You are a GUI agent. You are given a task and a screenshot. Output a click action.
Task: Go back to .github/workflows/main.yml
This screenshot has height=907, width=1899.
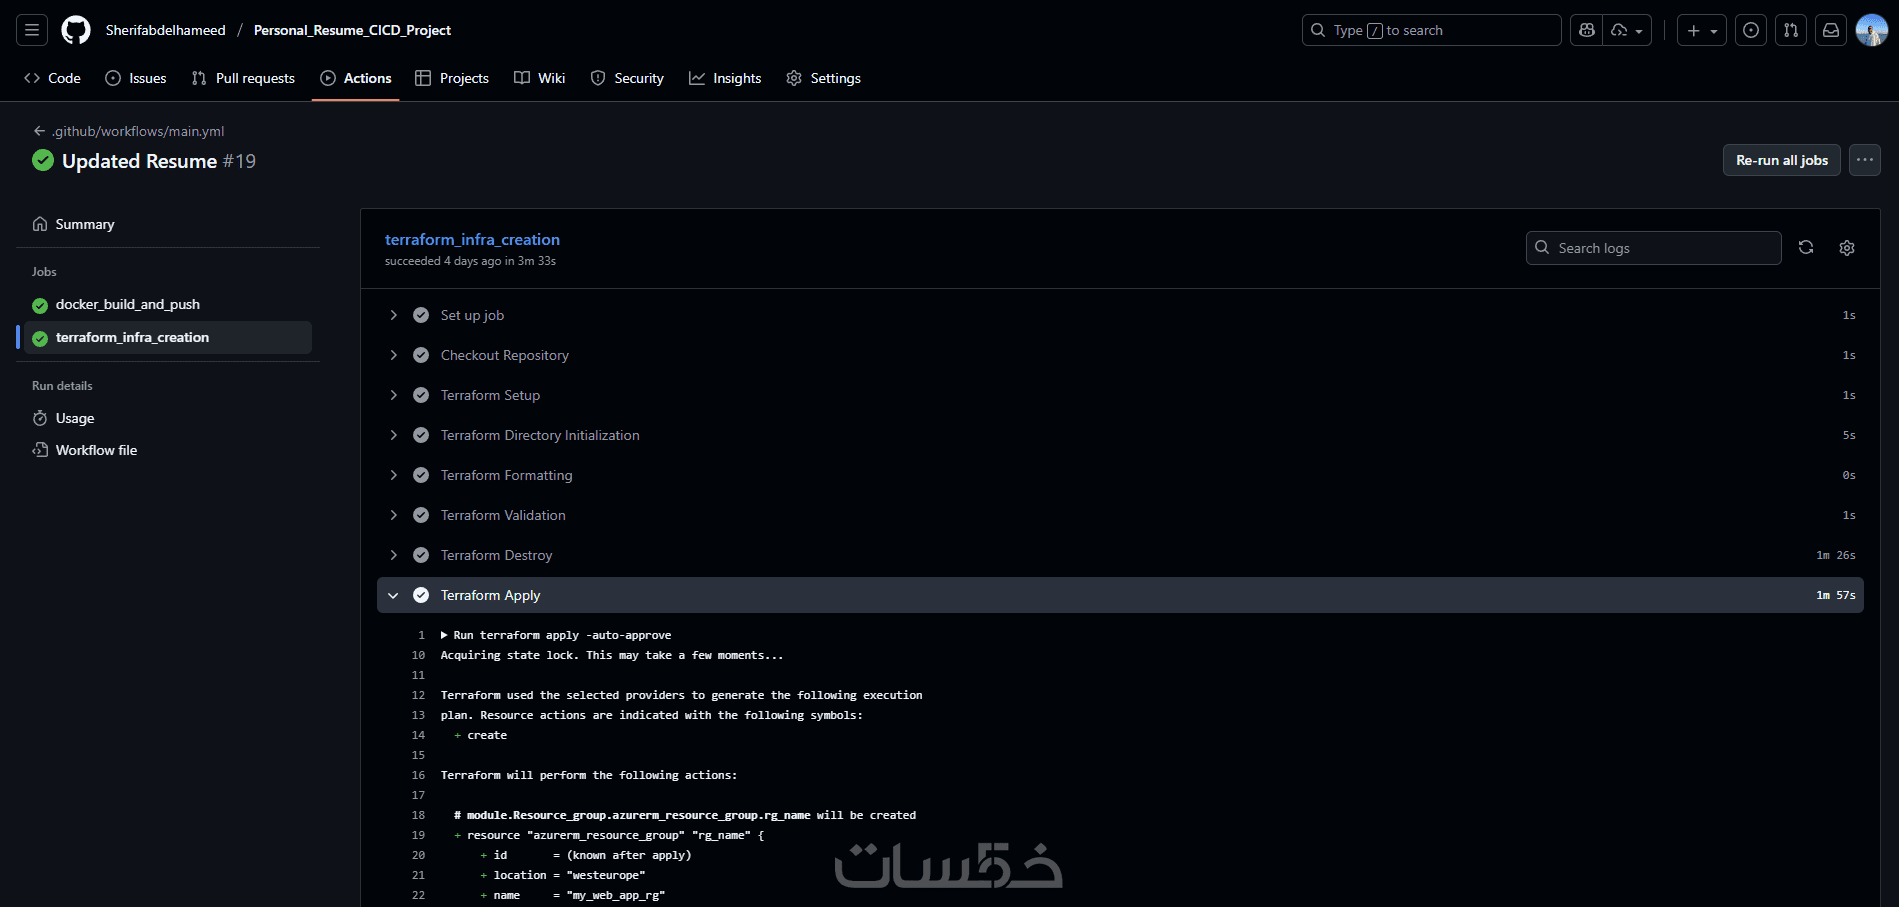[138, 131]
